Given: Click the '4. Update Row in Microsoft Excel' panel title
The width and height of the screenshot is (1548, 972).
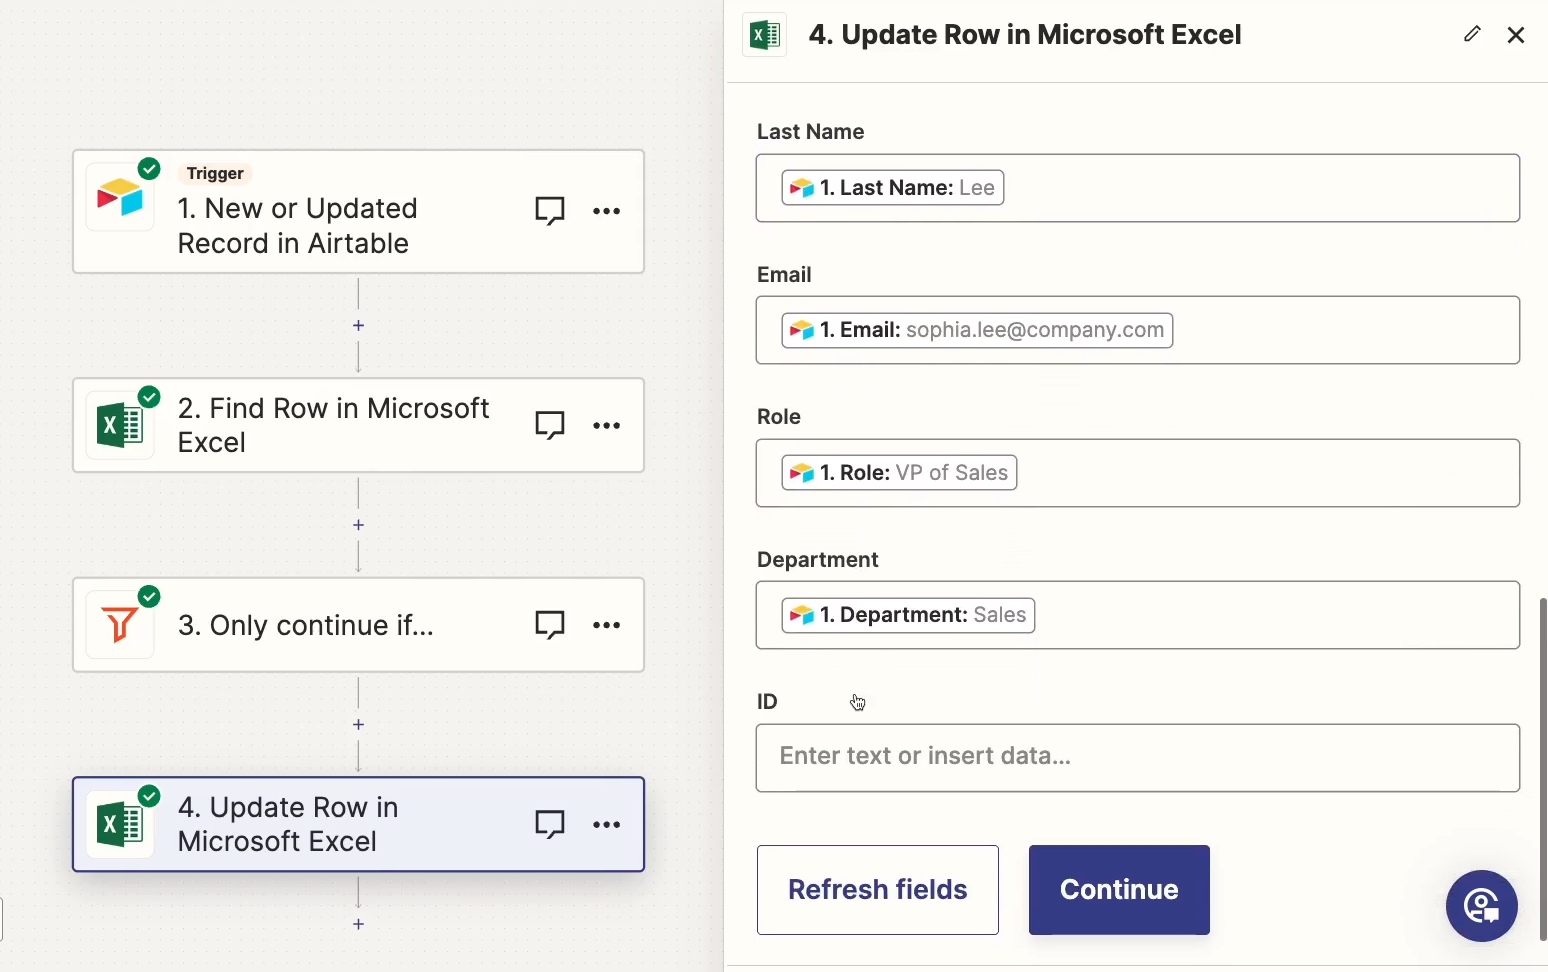Looking at the screenshot, I should [x=1025, y=35].
